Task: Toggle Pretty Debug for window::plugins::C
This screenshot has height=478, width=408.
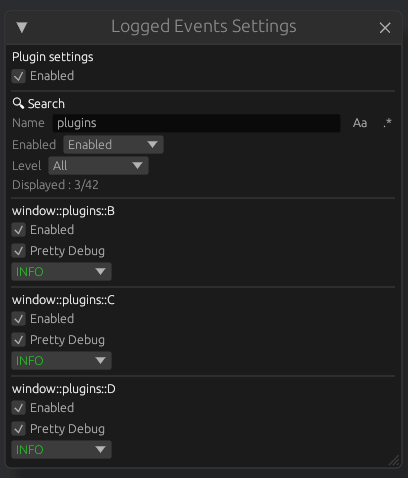Action: point(19,340)
